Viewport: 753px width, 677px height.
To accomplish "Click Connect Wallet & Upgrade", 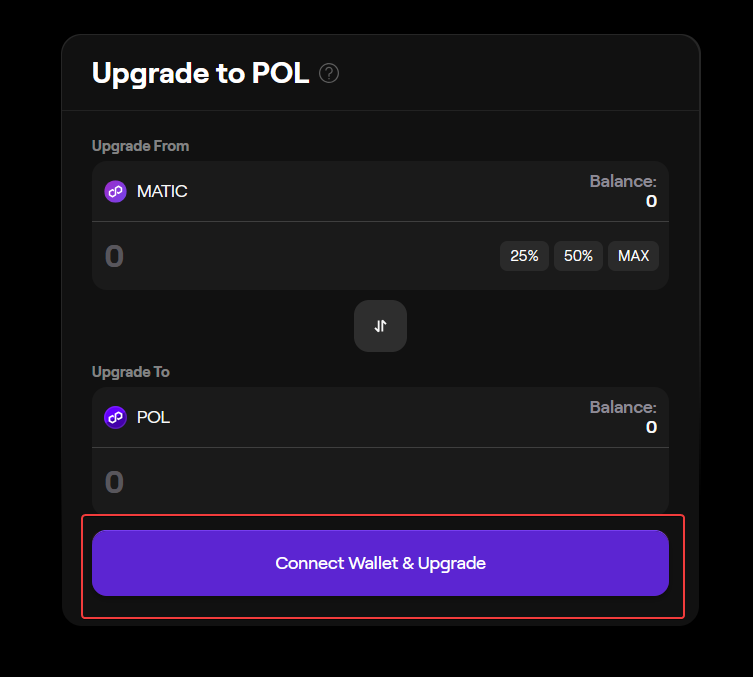I will point(380,563).
